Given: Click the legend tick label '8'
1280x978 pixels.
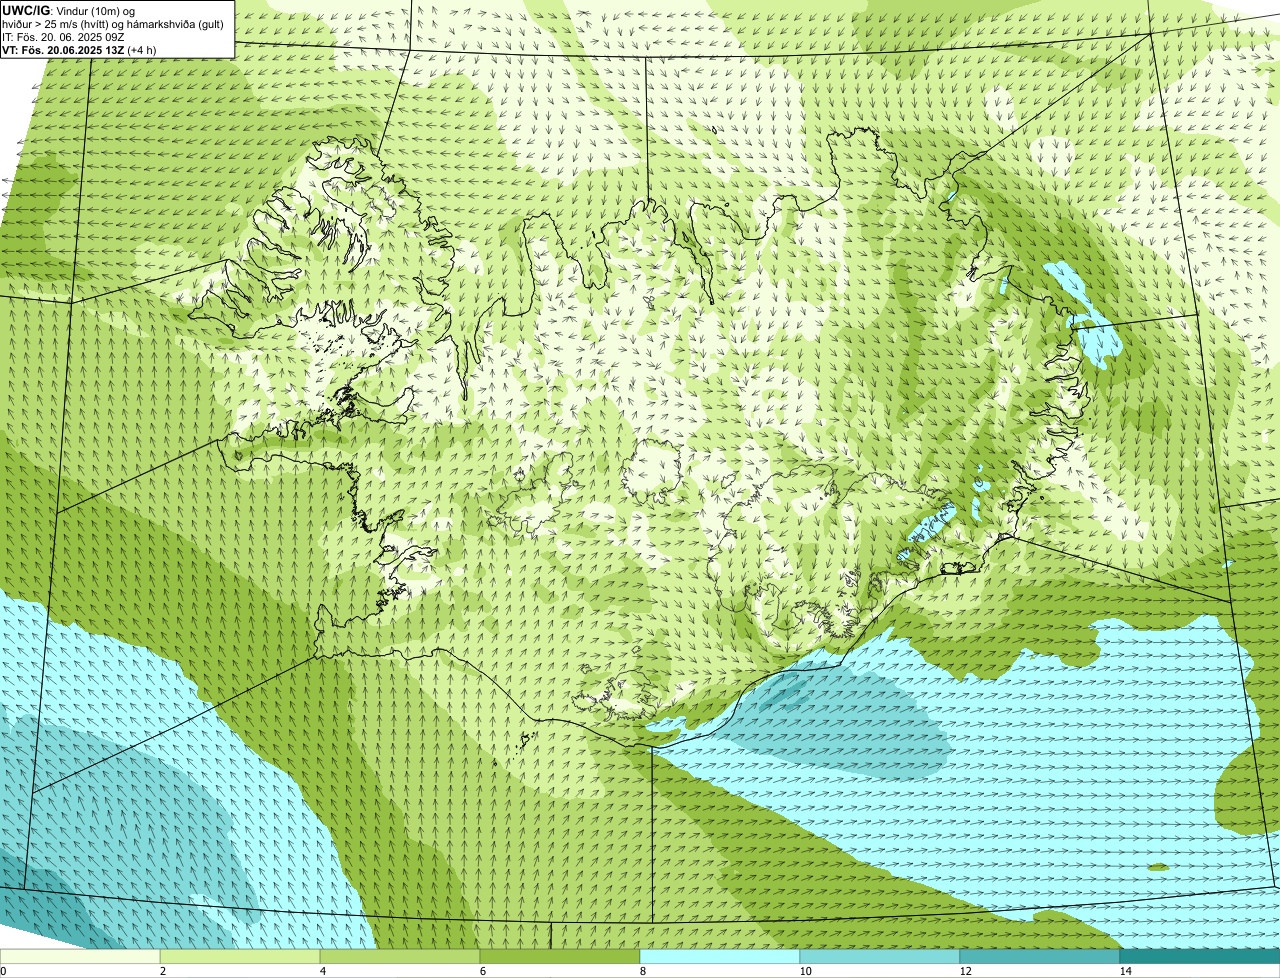Looking at the screenshot, I should pyautogui.click(x=642, y=971).
